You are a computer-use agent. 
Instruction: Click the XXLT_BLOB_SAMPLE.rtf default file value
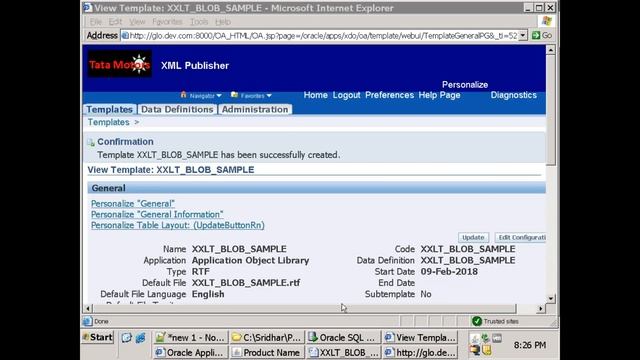246,283
